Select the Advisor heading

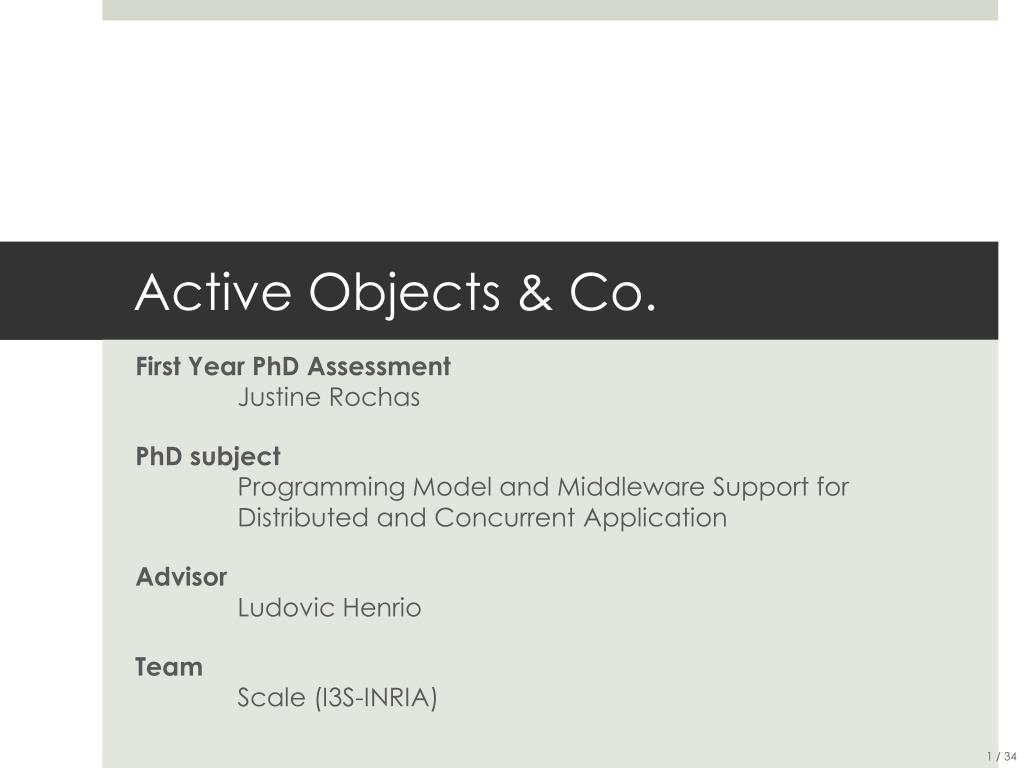181,577
